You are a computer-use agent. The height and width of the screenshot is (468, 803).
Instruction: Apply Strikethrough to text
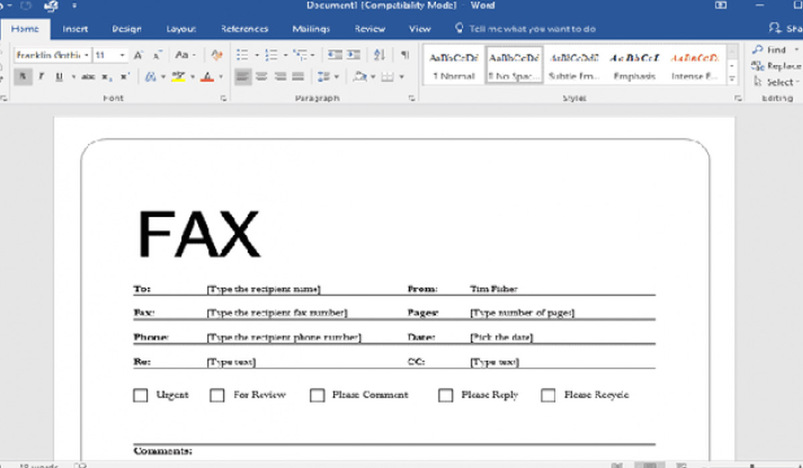[x=88, y=77]
